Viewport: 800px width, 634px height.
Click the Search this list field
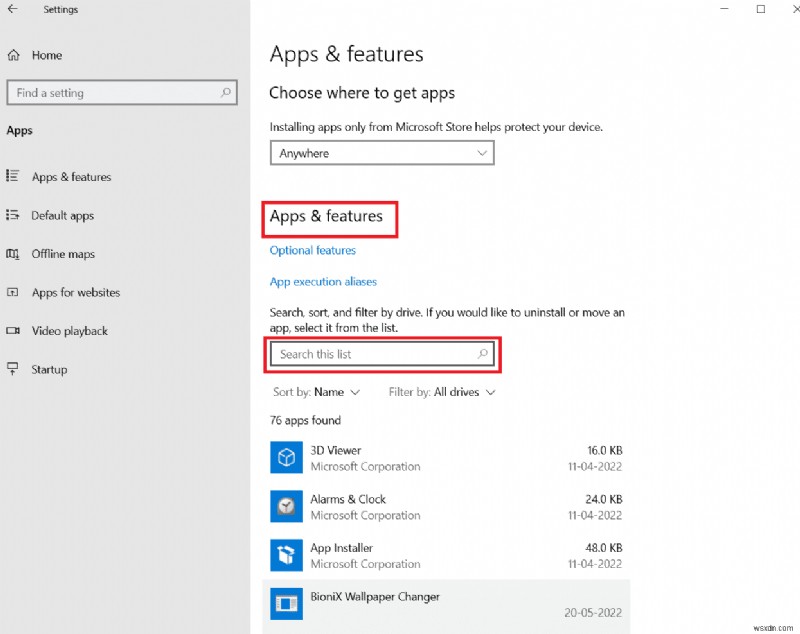pos(383,354)
